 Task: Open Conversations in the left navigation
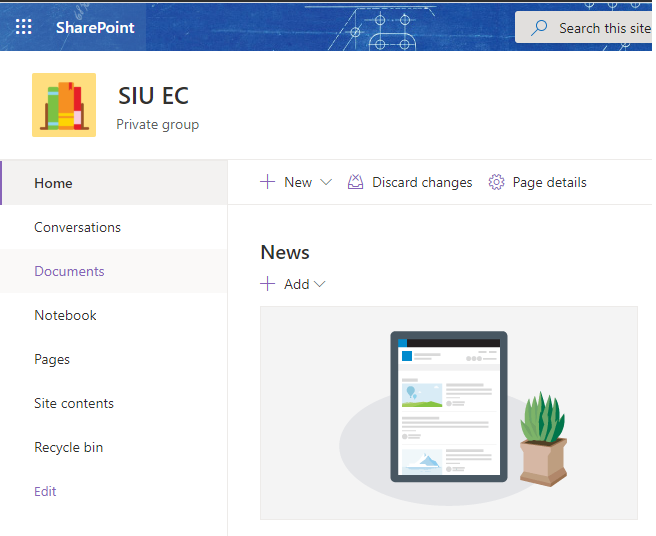(114, 227)
